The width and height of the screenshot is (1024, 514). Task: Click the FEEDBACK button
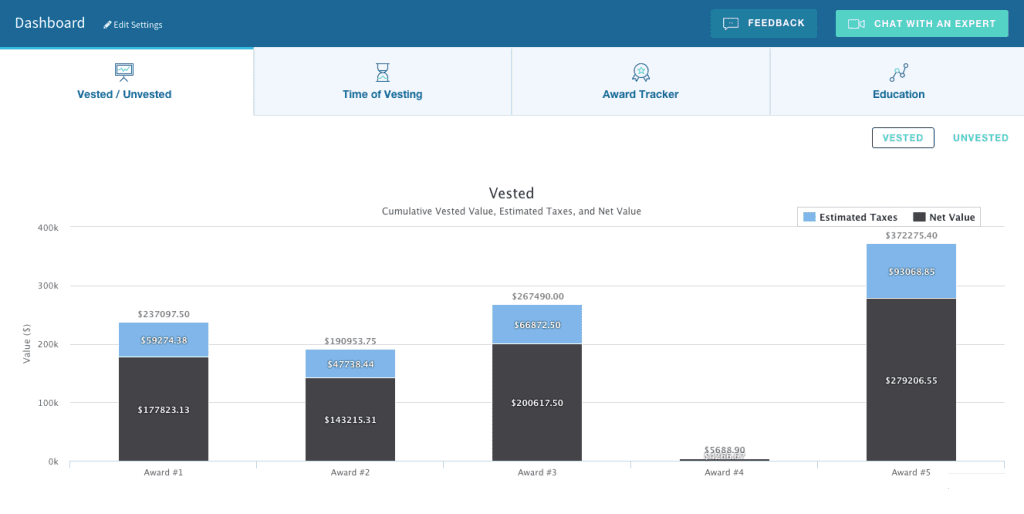coord(763,24)
